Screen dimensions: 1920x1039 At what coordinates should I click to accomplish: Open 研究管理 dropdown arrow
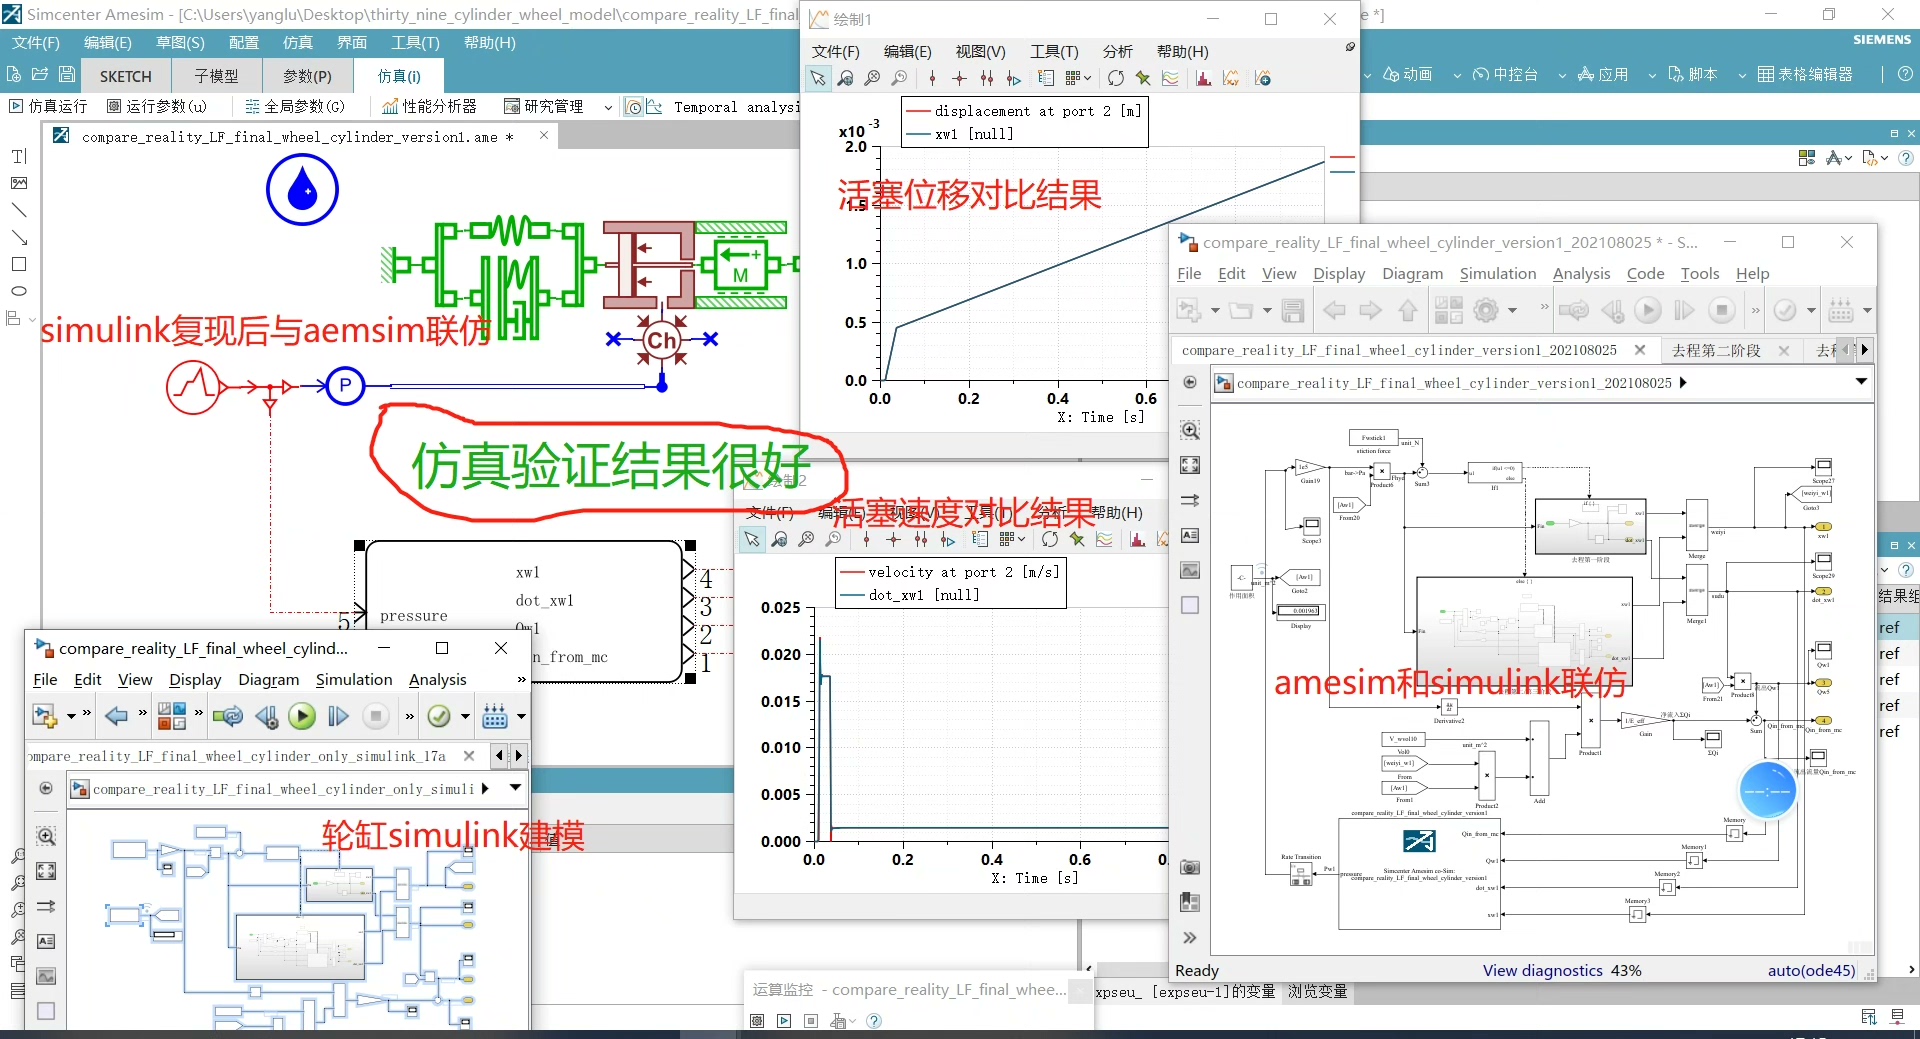click(608, 107)
